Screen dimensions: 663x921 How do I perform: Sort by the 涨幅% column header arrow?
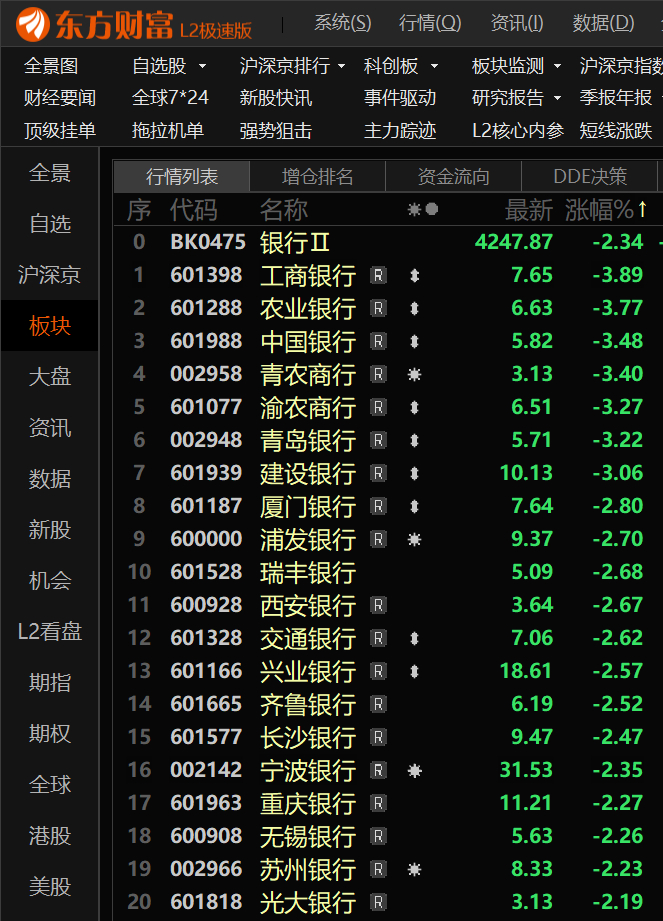(x=642, y=209)
